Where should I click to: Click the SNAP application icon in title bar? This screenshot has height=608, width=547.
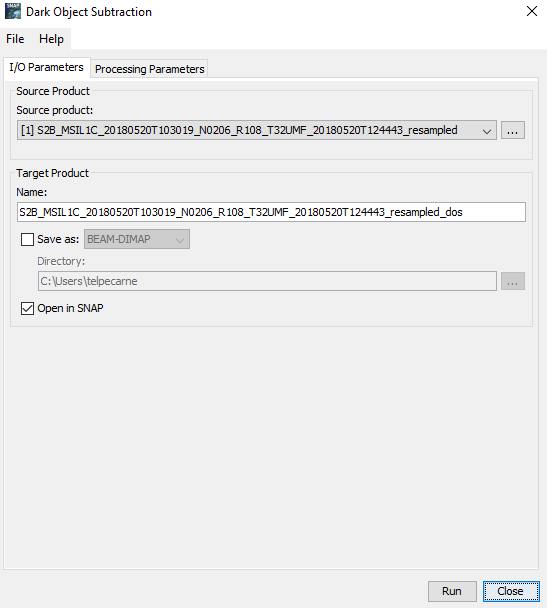tap(13, 11)
